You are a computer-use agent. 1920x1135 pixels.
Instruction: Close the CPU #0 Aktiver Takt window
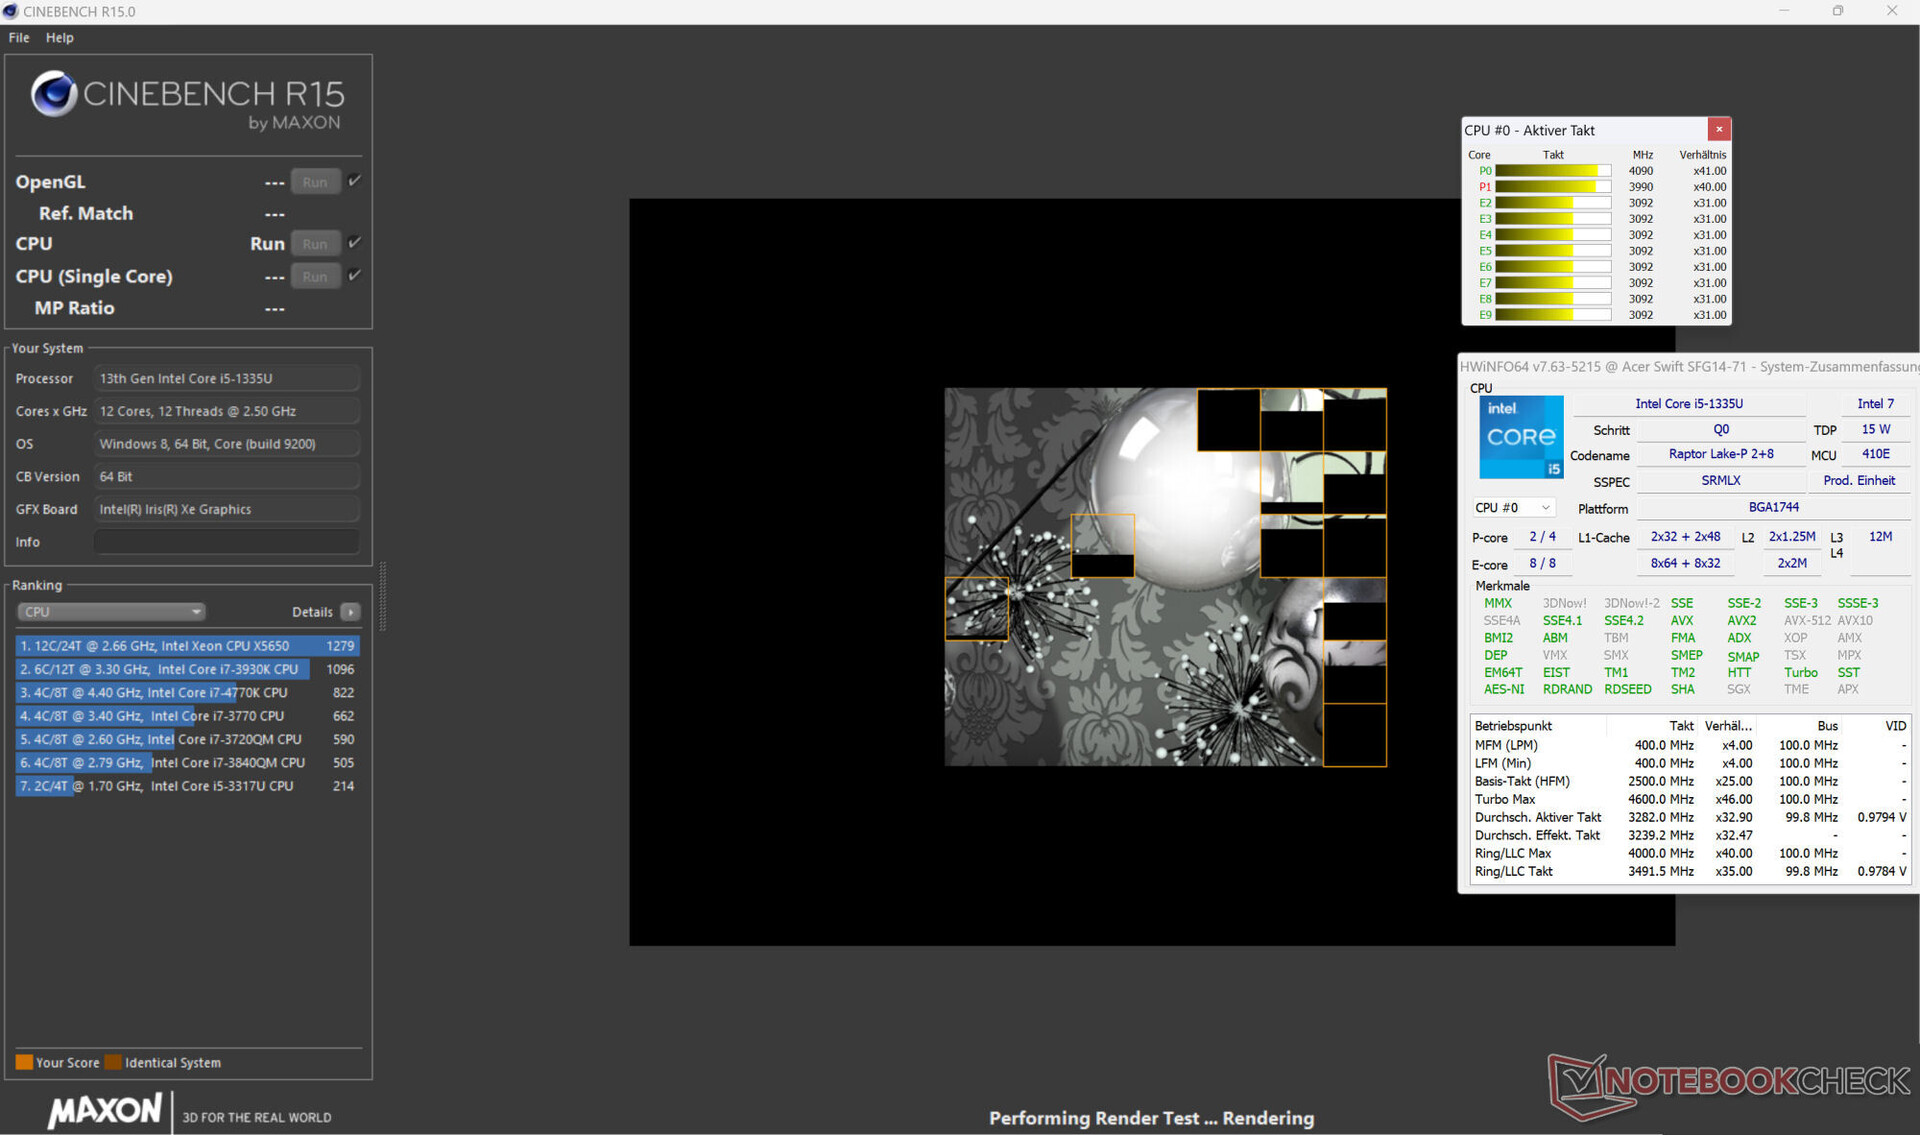(1718, 129)
